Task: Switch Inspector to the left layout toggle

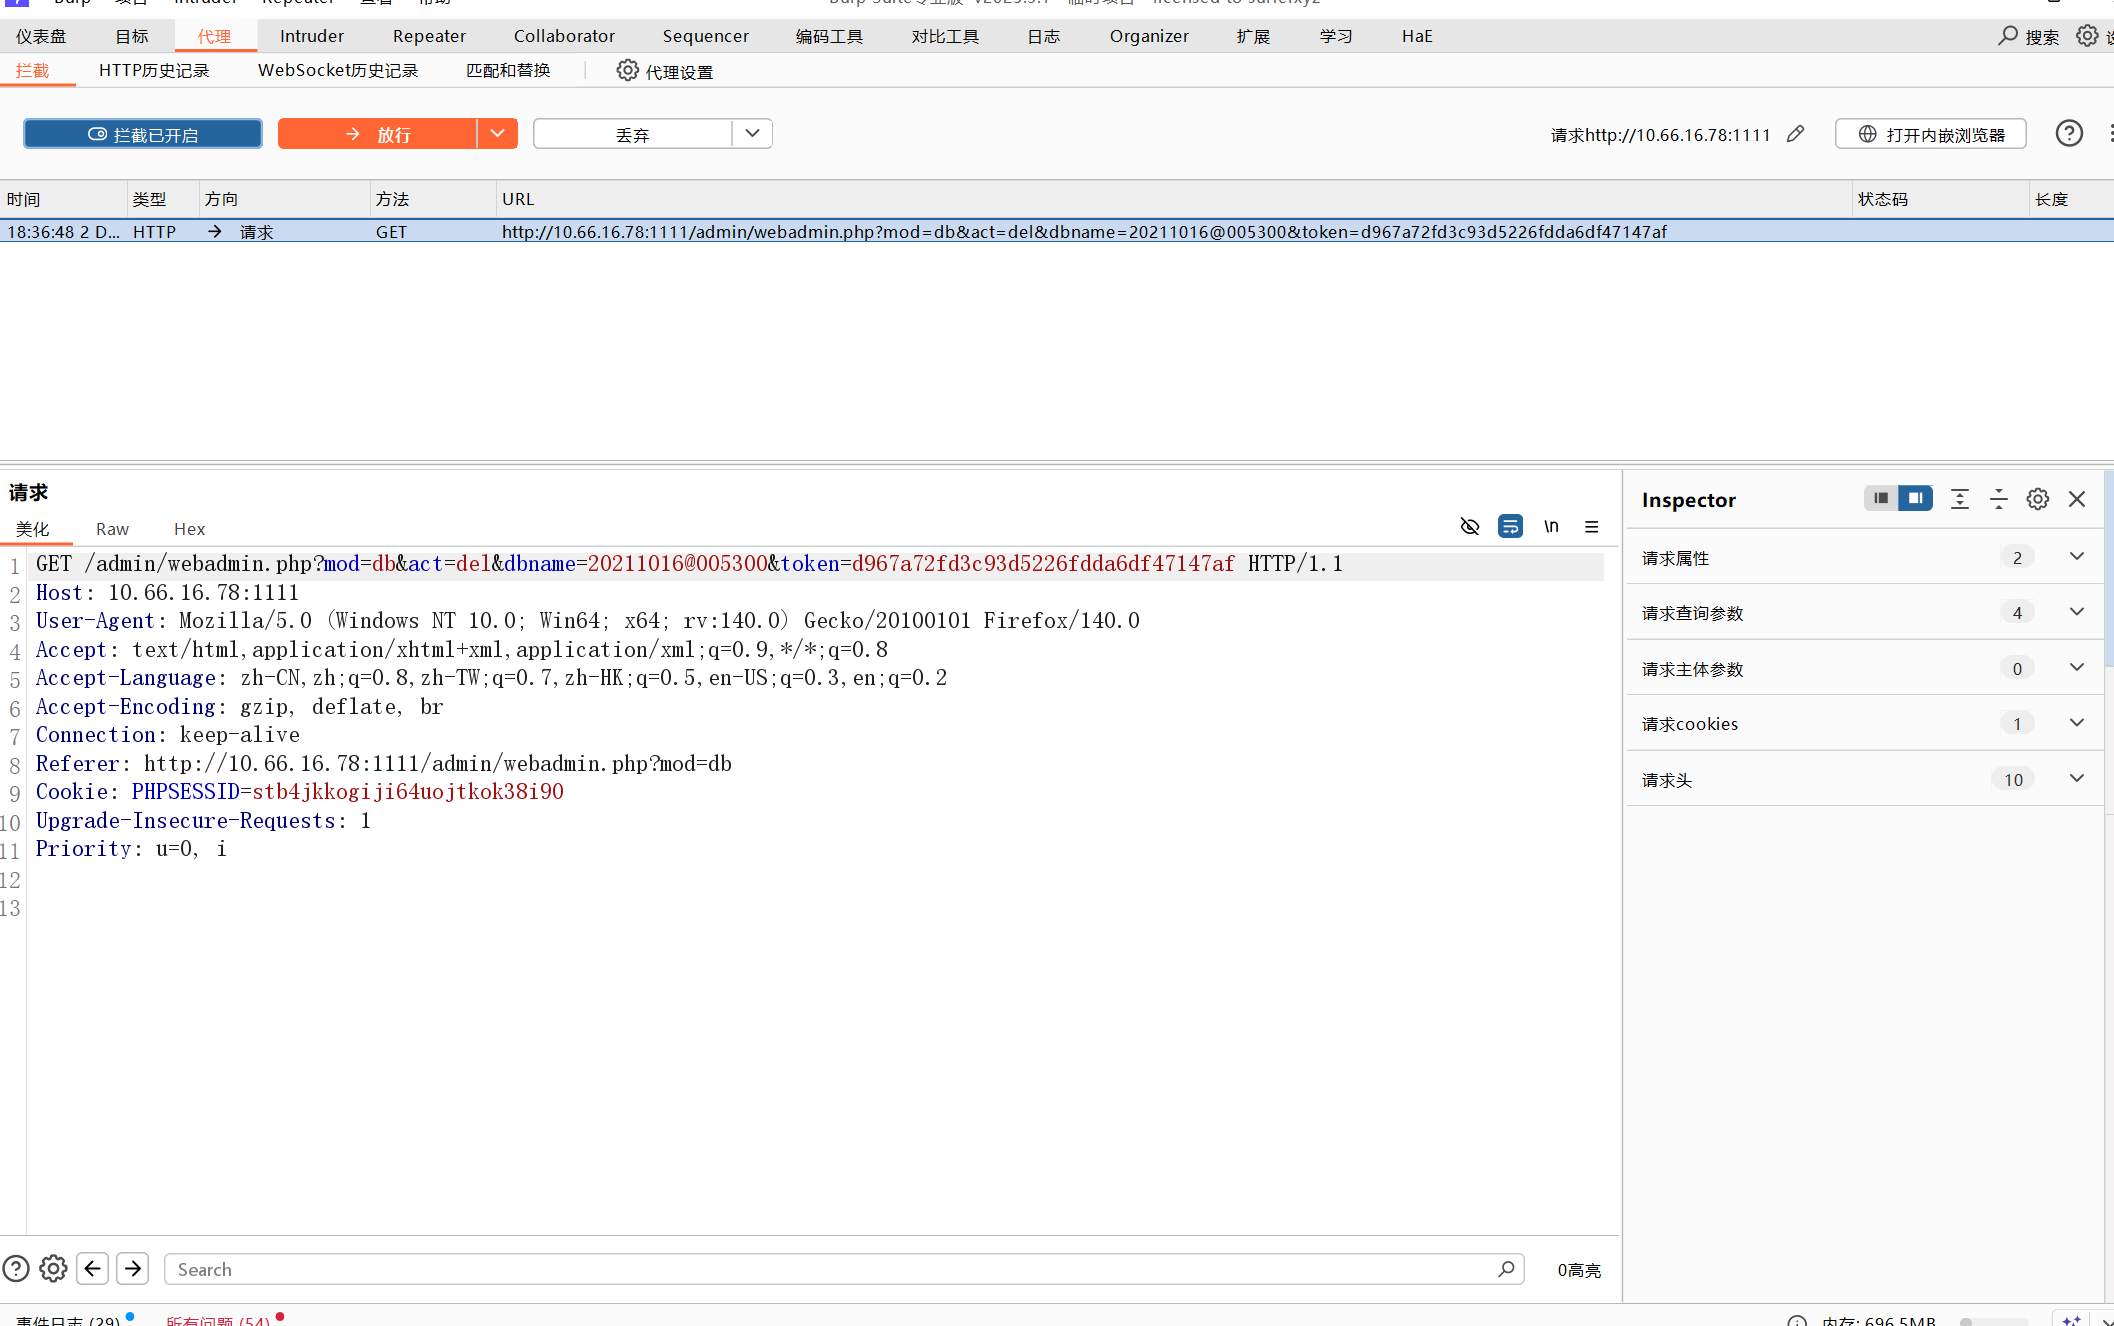Action: pos(1881,498)
